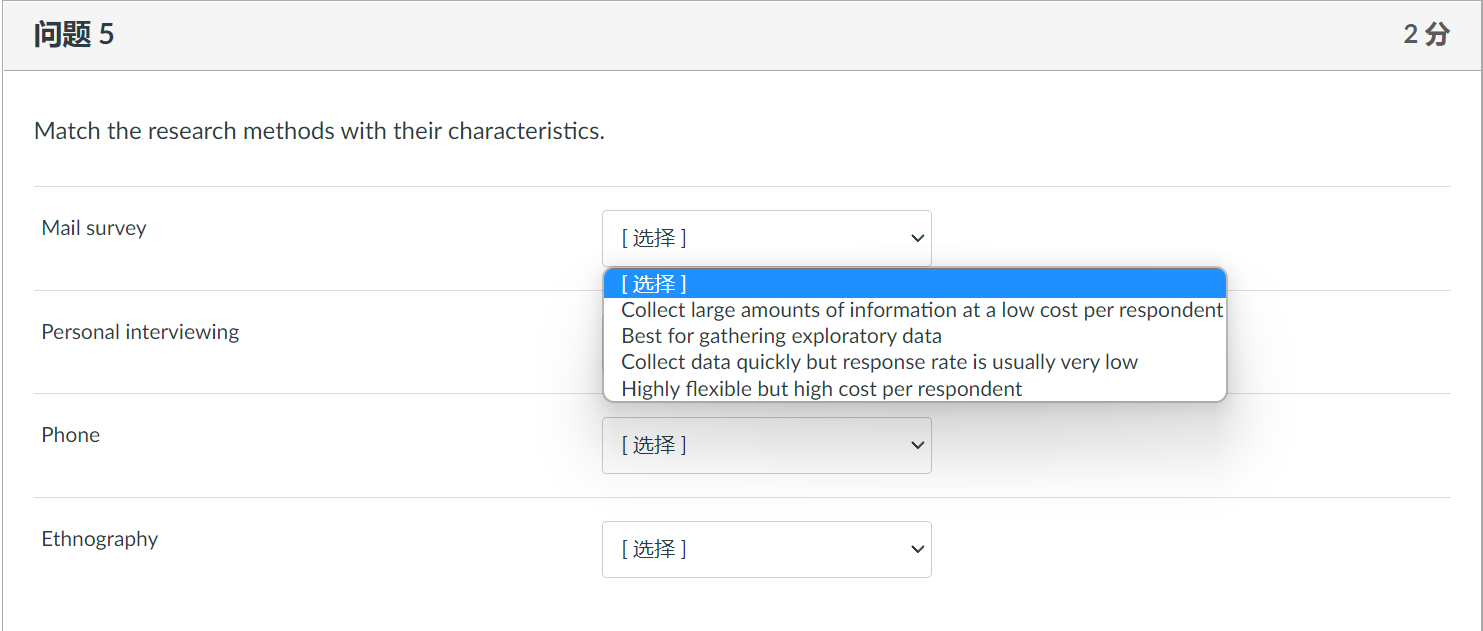Click the "问题 5" question title

click(74, 35)
